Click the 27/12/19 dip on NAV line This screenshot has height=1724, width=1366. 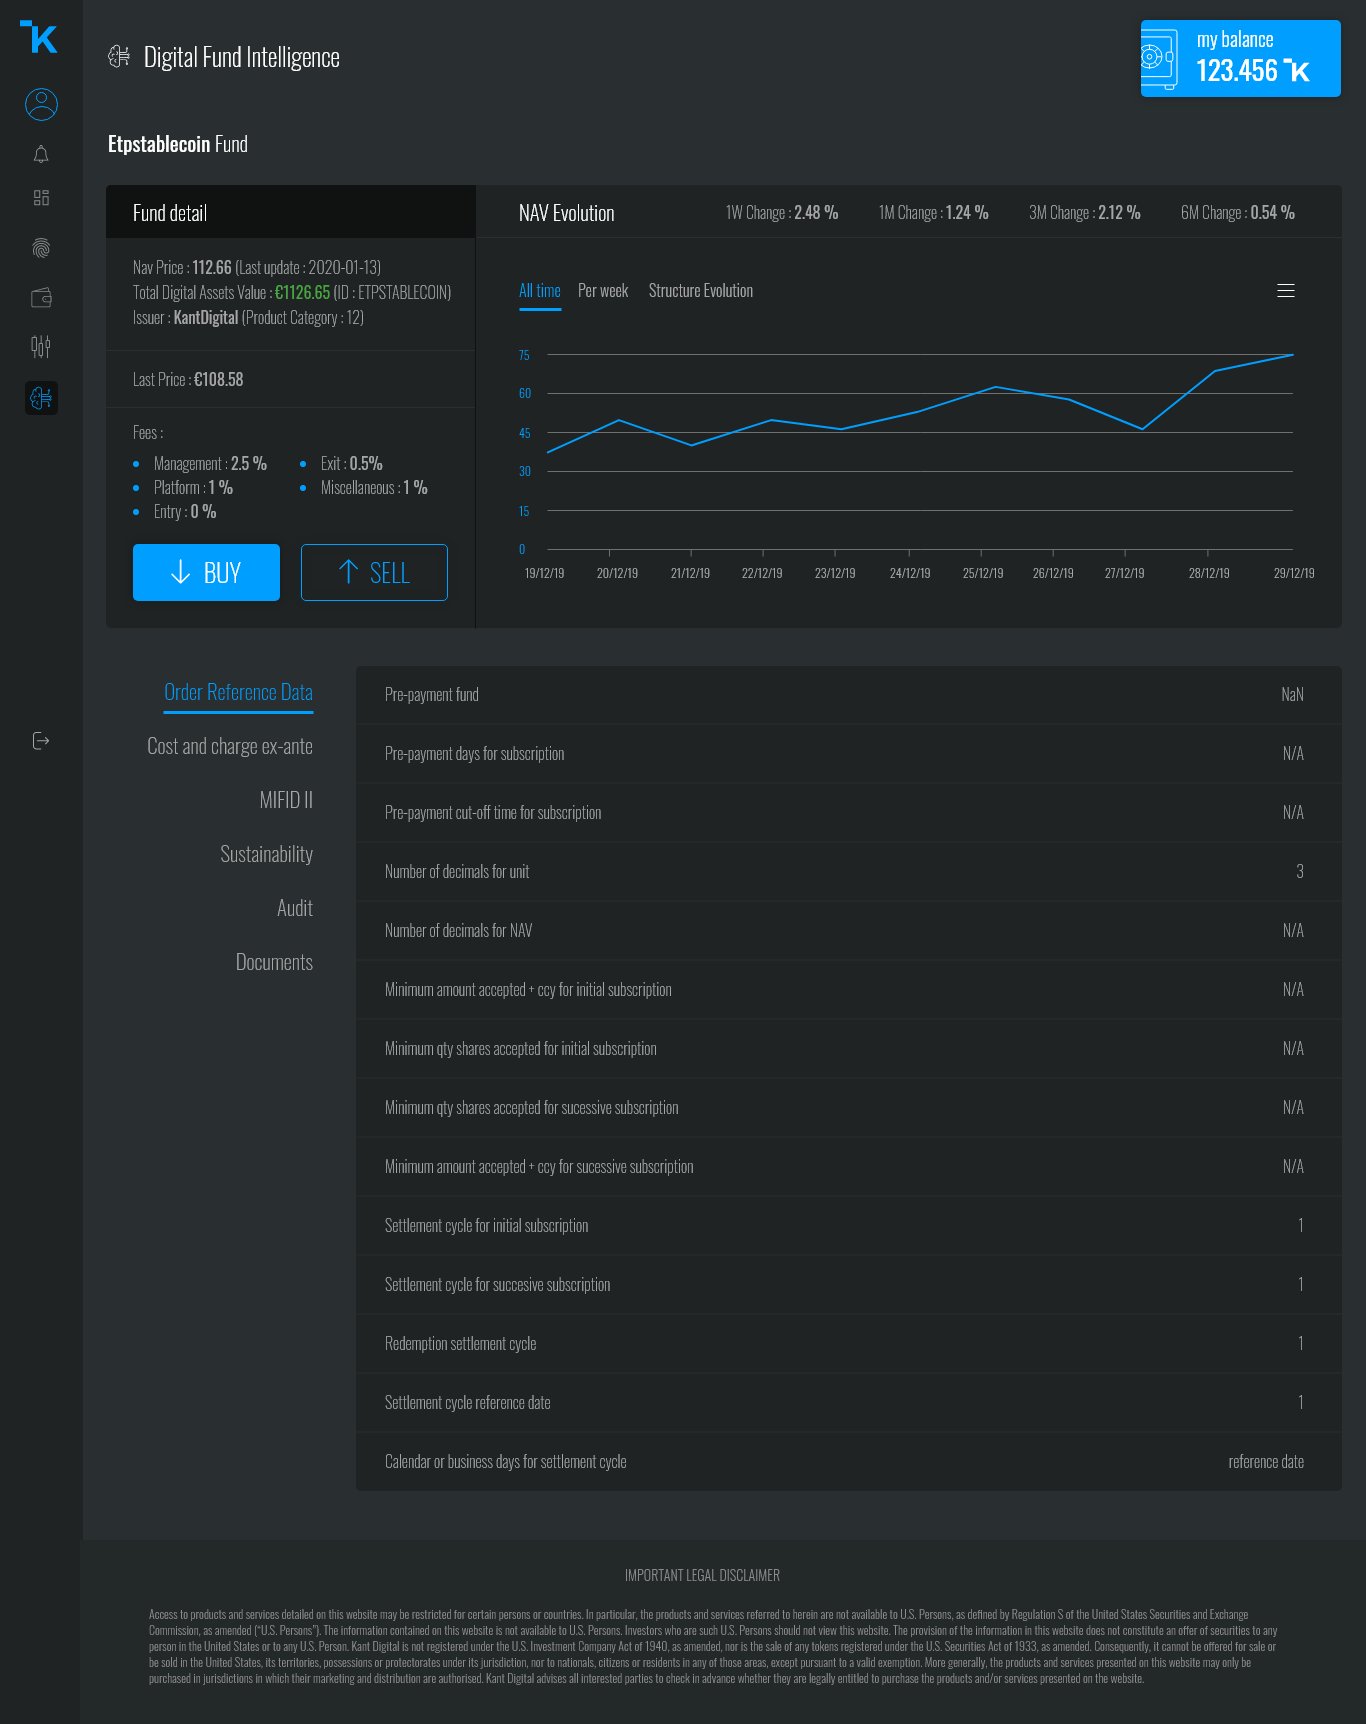click(1142, 429)
